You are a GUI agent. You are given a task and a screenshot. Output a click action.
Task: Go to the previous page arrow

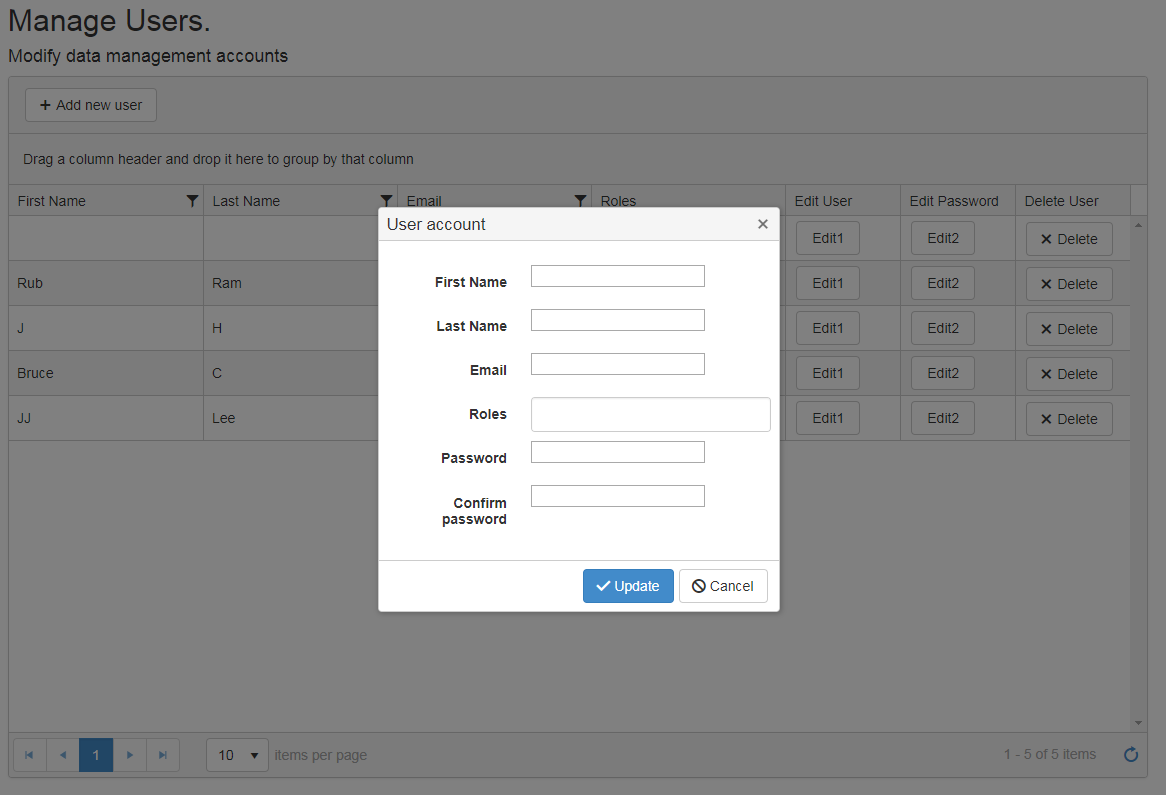coord(62,755)
